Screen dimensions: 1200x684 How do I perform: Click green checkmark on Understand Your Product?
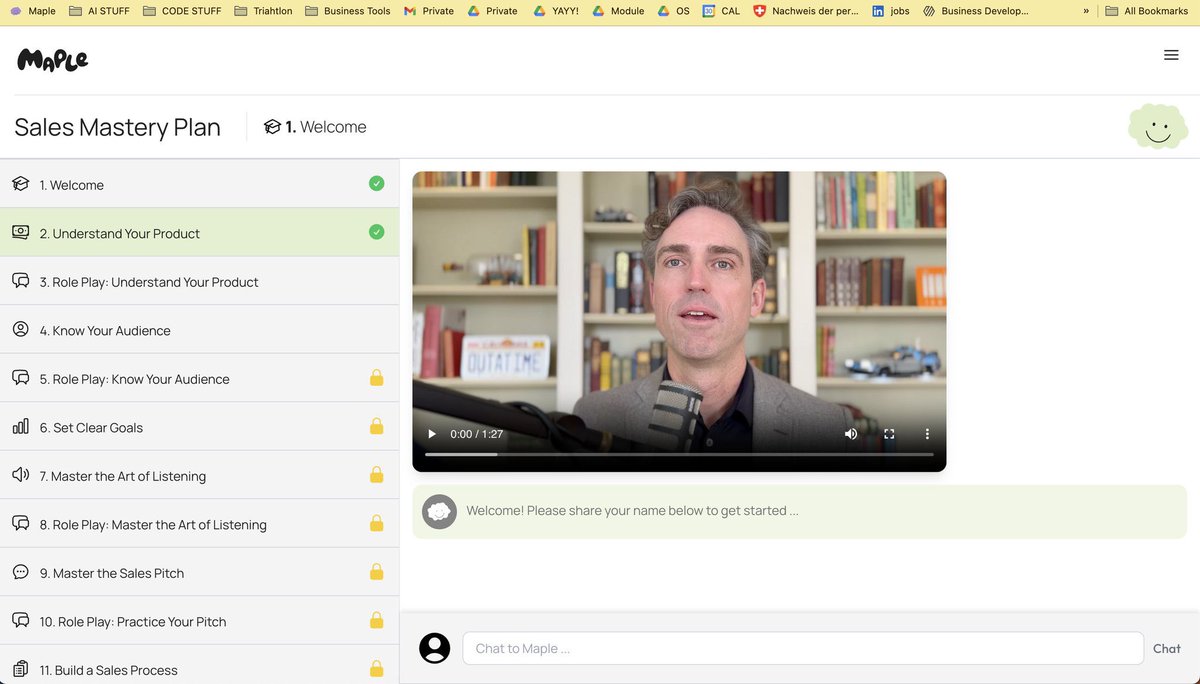(376, 232)
